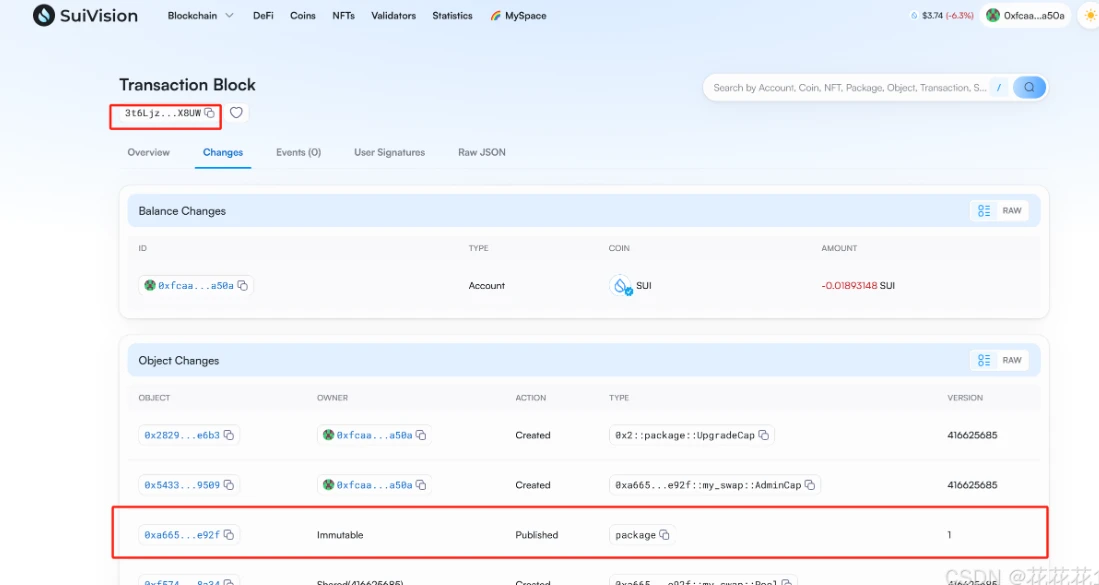Copy address in Balance Changes row
Screen dimensions: 1099x585
click(243, 285)
